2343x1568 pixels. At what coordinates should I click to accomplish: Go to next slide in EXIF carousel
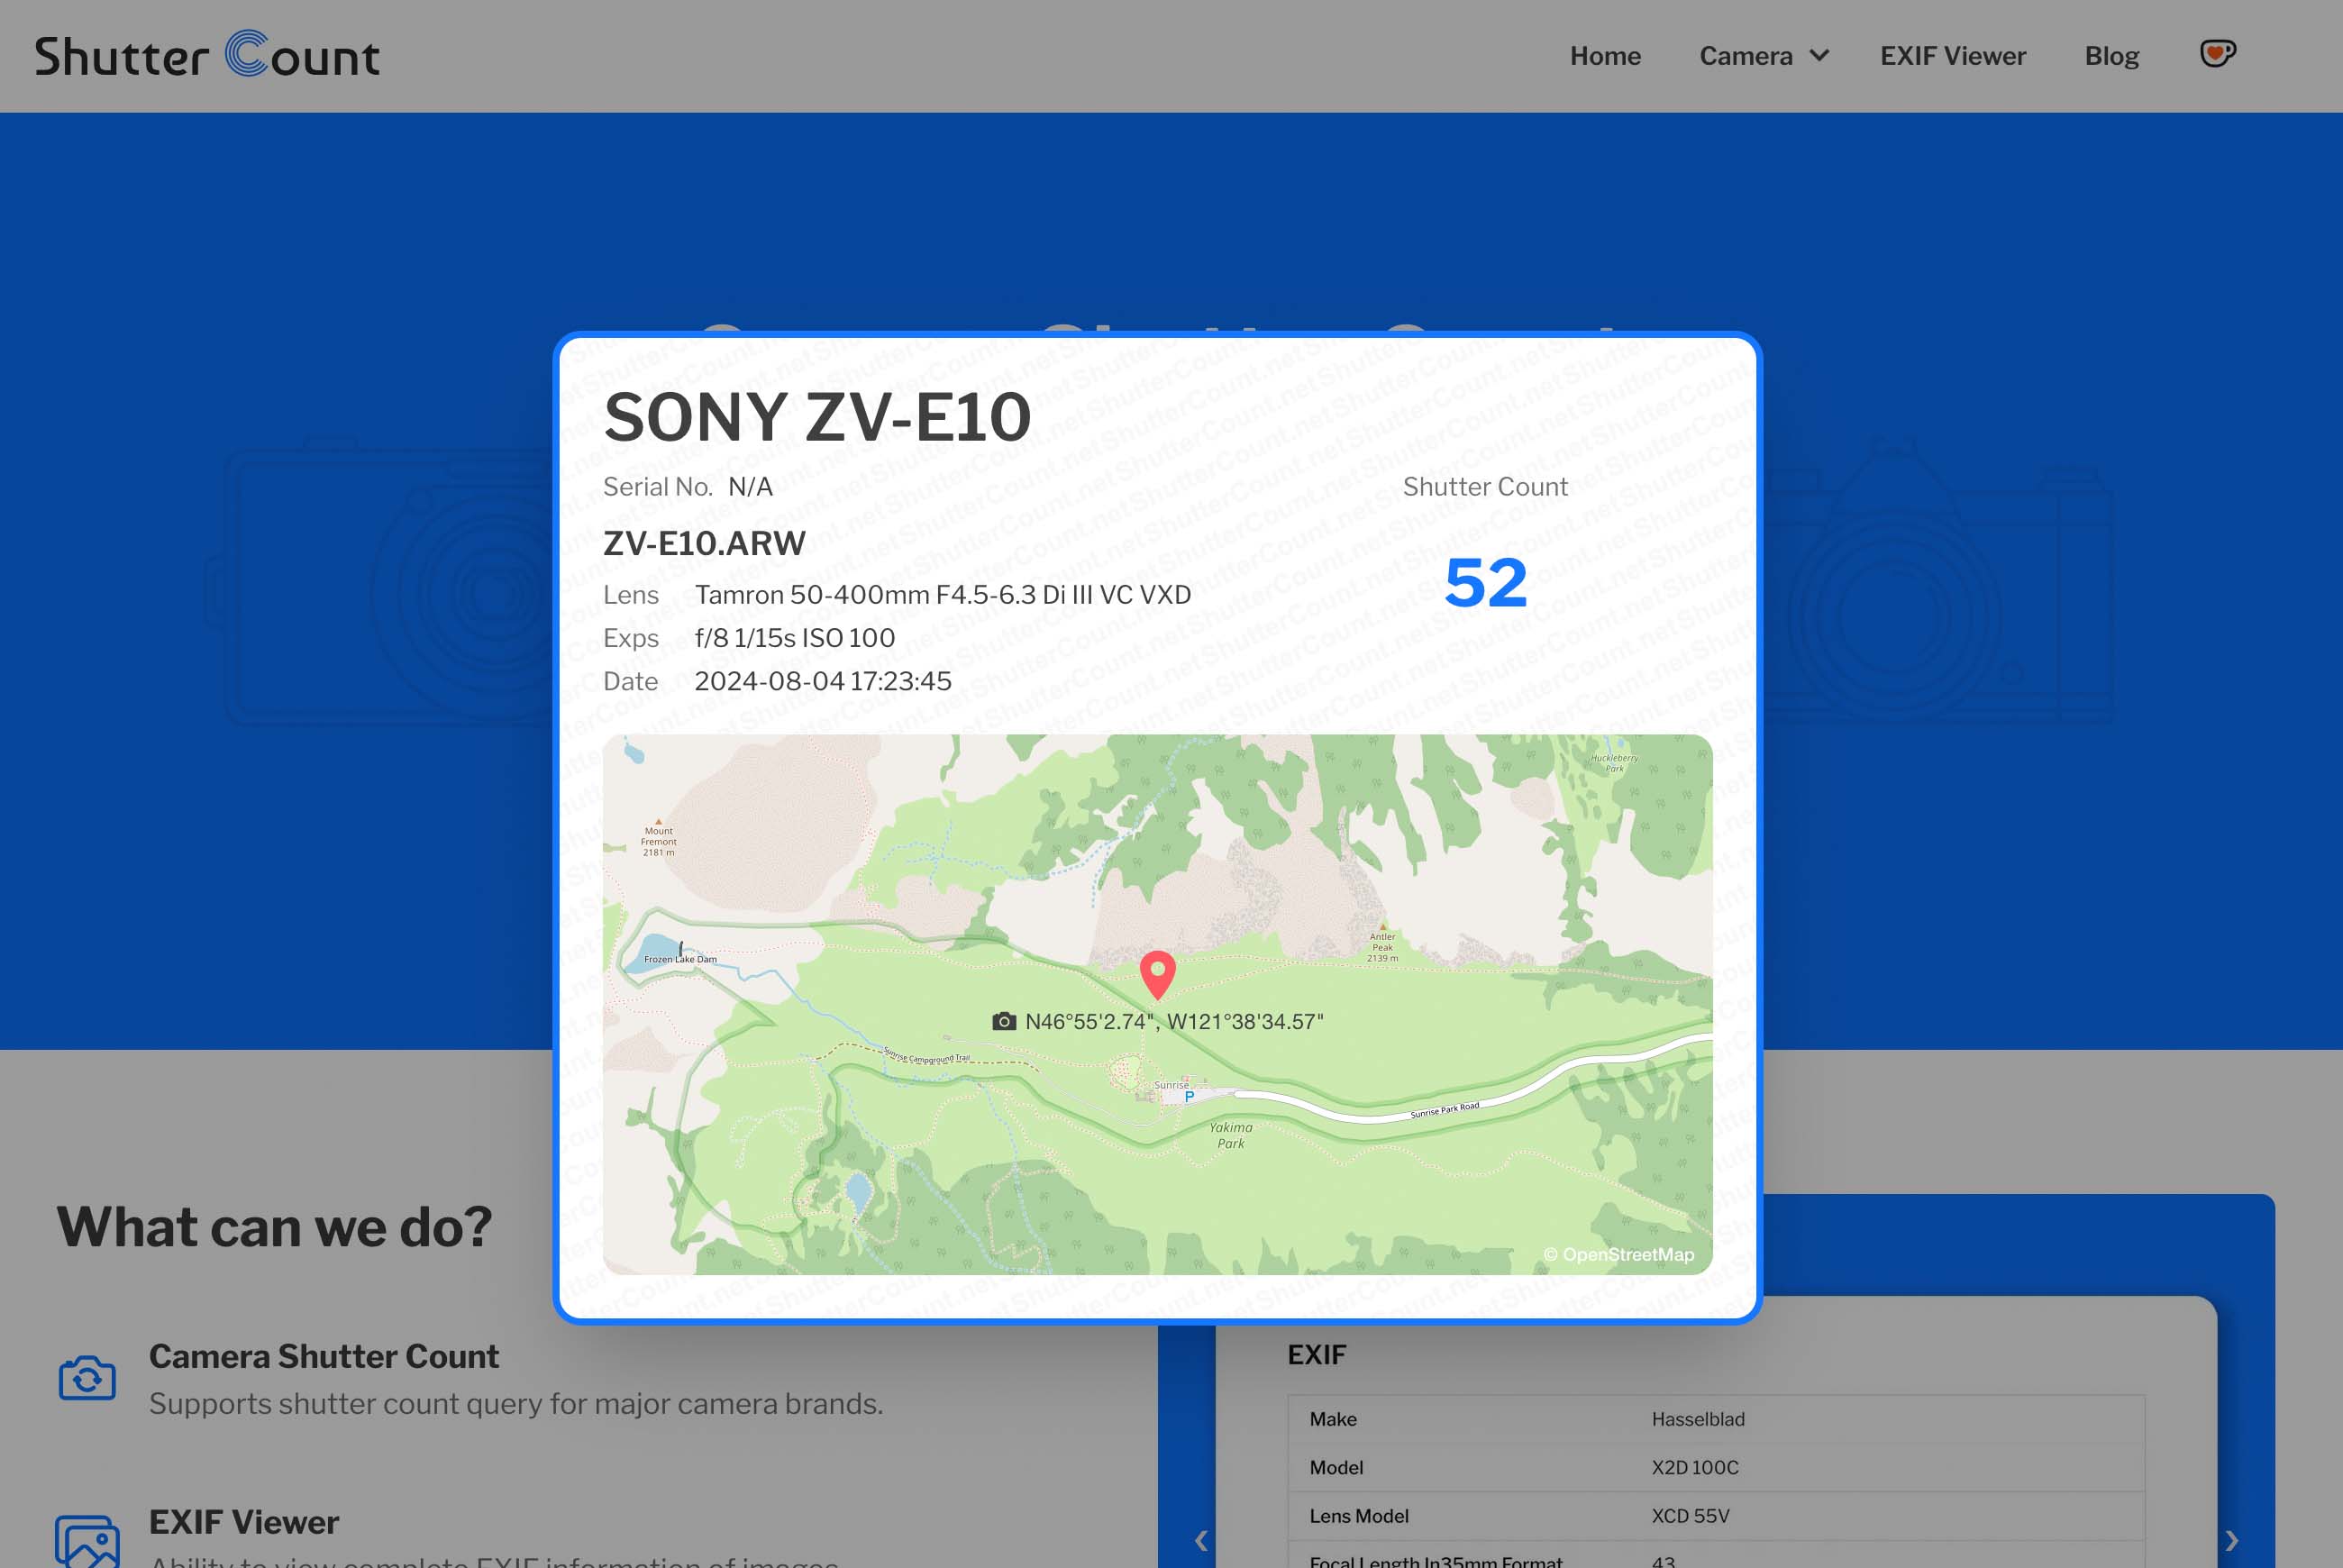(2231, 1541)
